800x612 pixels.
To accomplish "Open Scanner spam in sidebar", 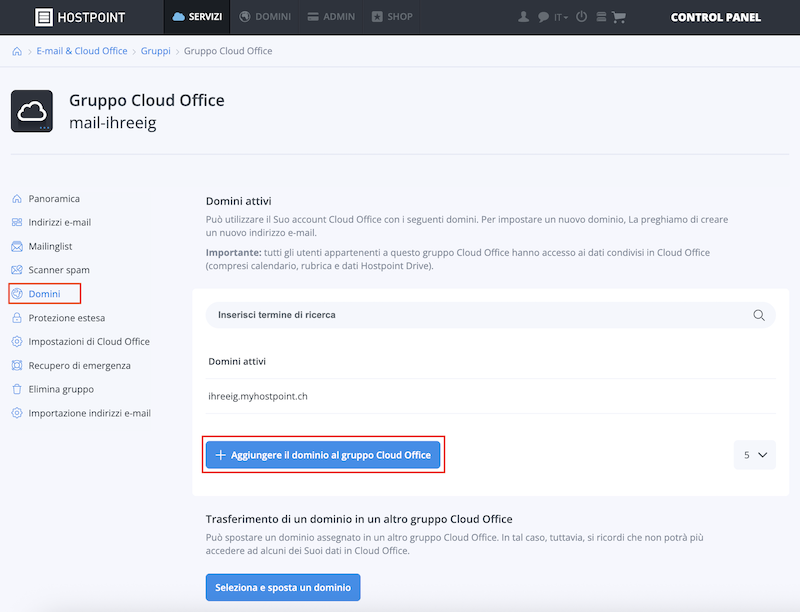I will pyautogui.click(x=59, y=270).
